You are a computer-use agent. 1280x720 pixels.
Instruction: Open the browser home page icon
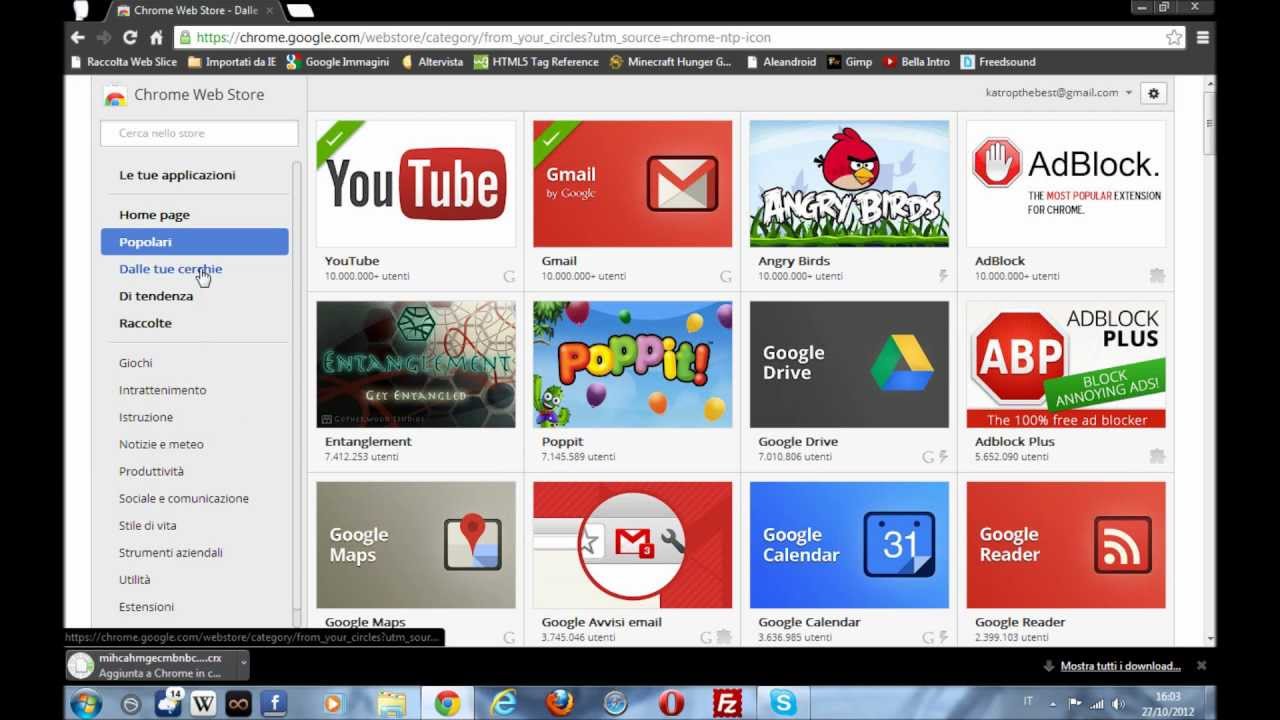(x=156, y=37)
